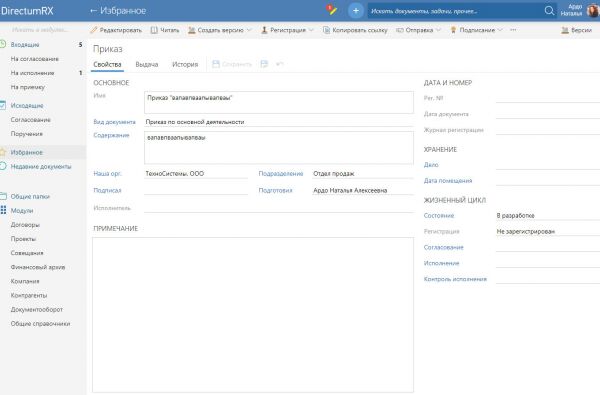The width and height of the screenshot is (600, 395).
Task: Click the Отправка icon
Action: point(399,30)
